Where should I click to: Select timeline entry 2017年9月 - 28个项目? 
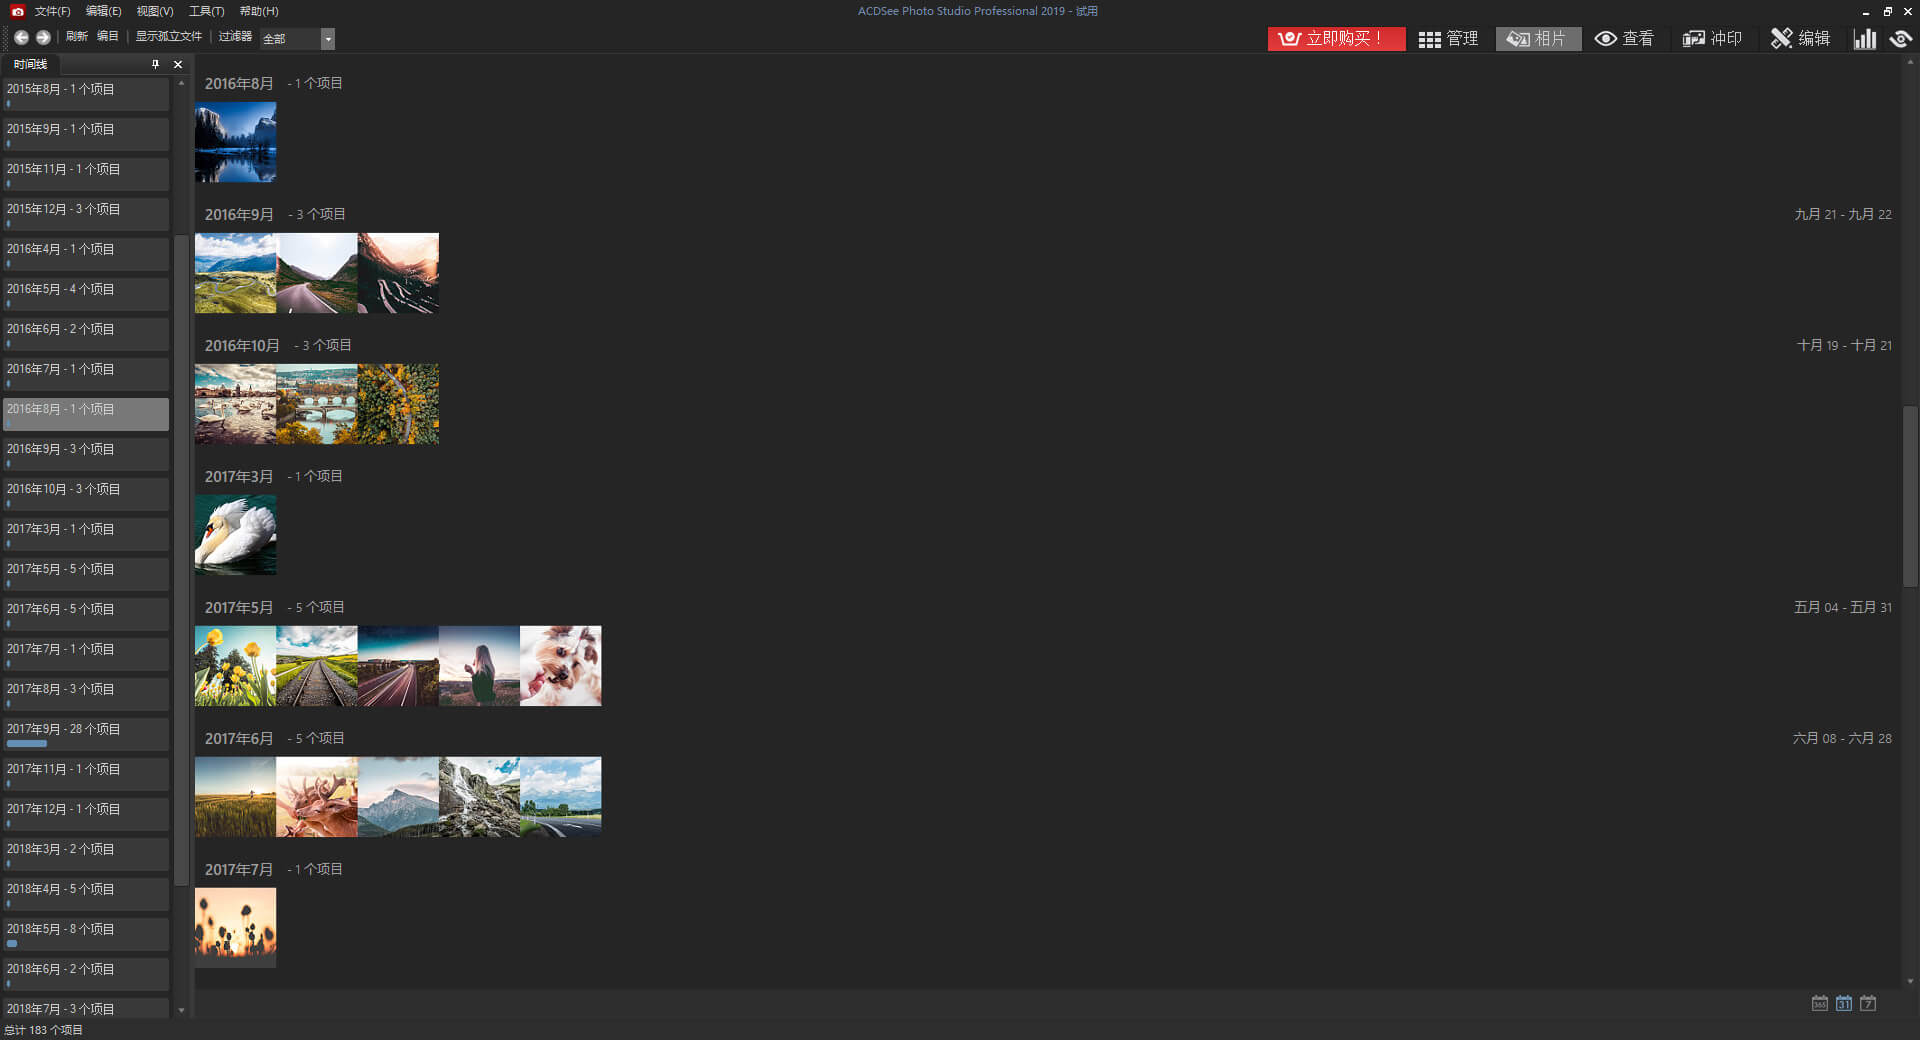click(86, 734)
